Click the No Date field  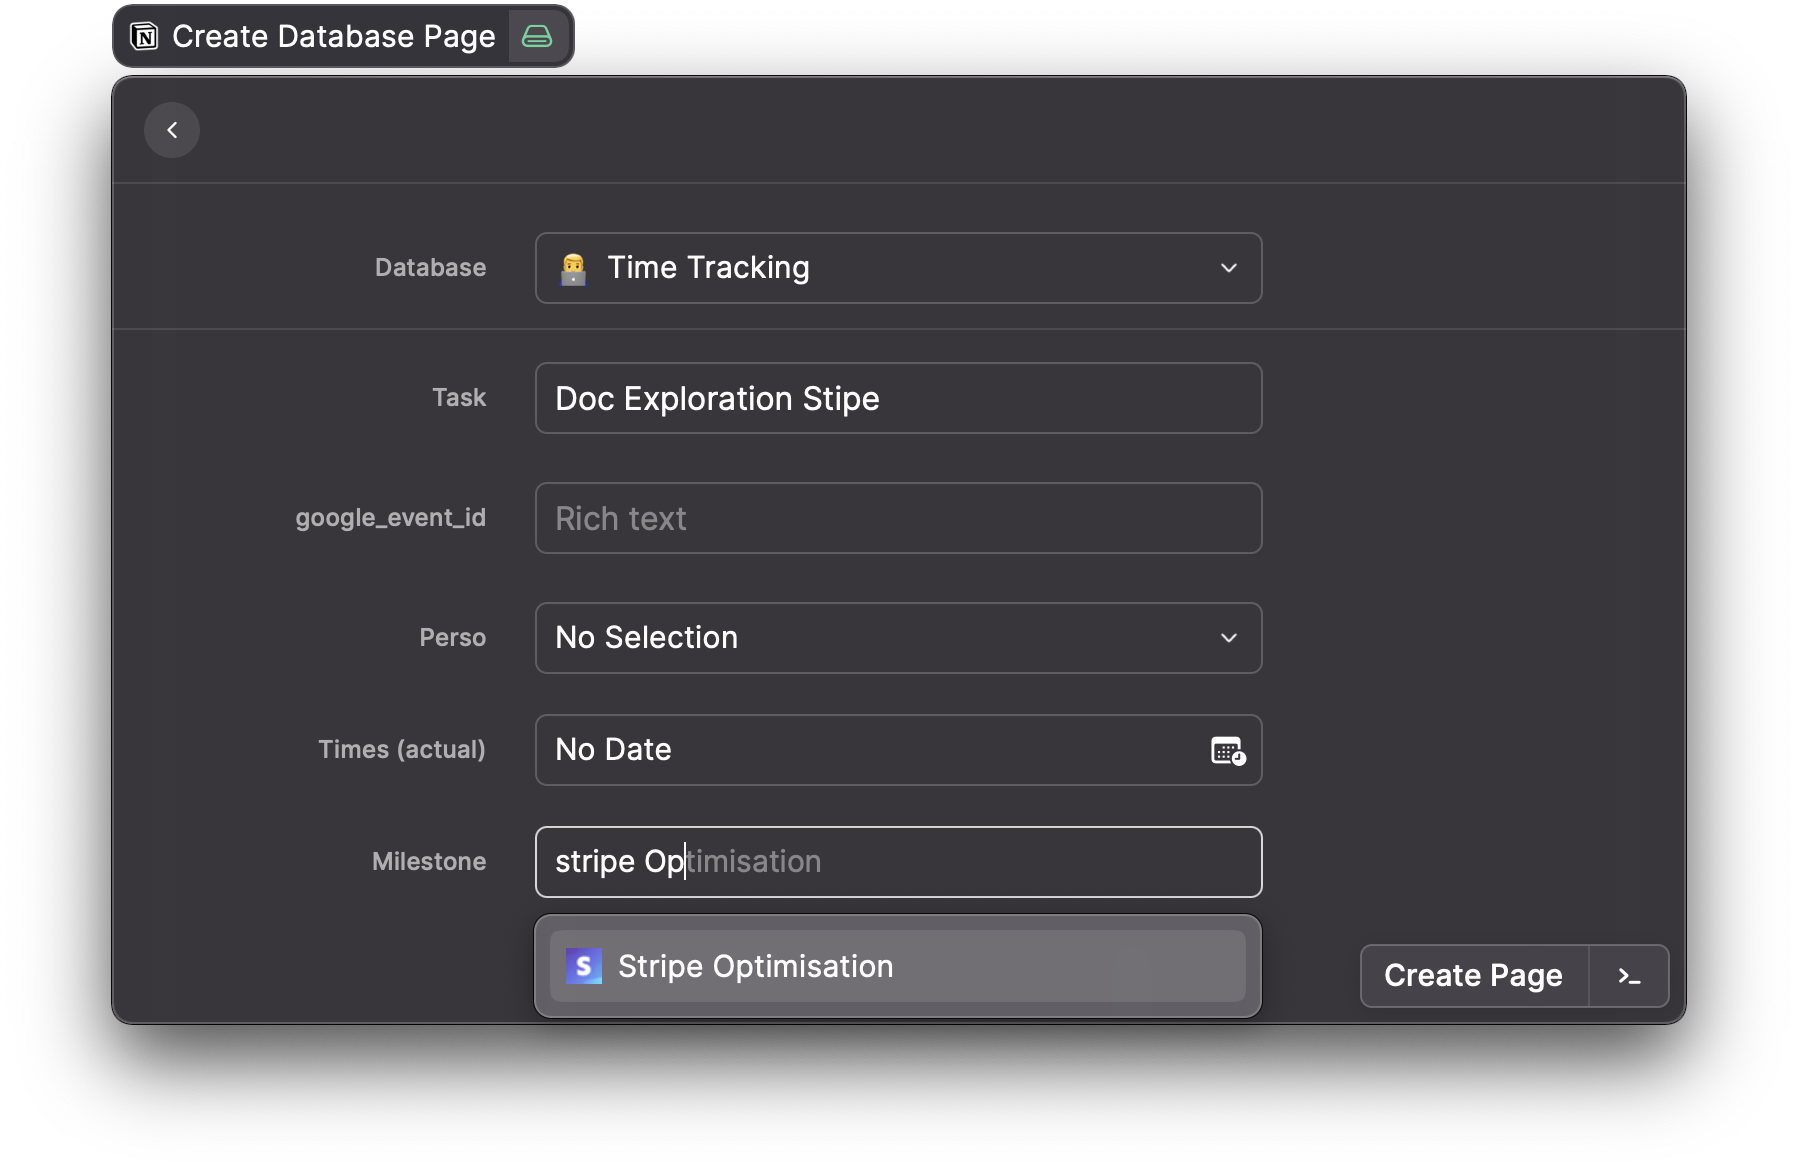click(898, 750)
